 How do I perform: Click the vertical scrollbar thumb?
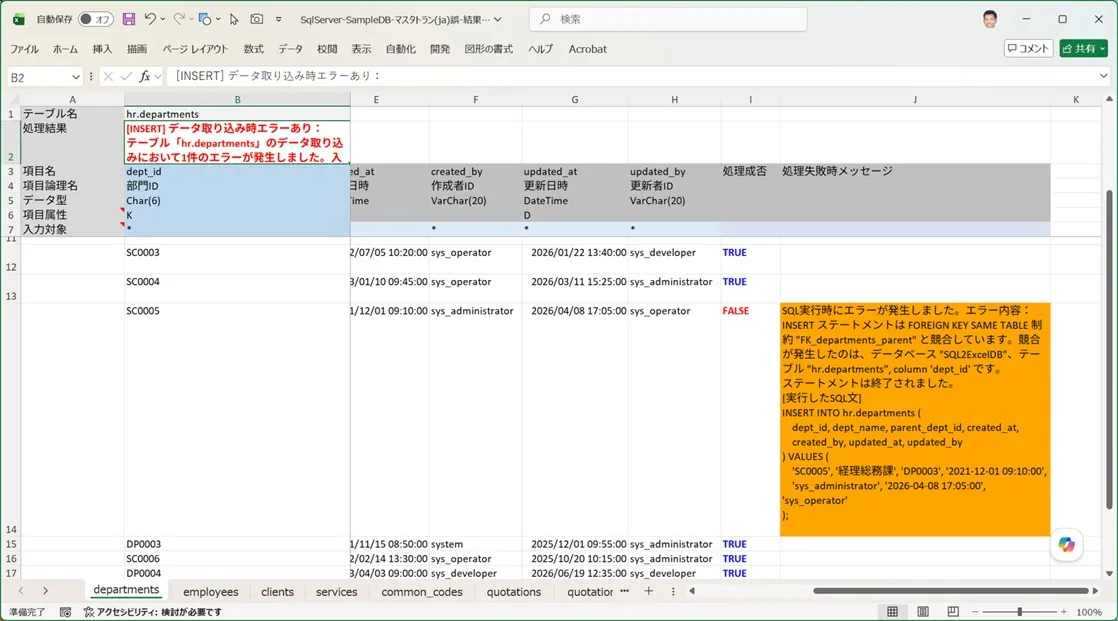(x=1109, y=349)
